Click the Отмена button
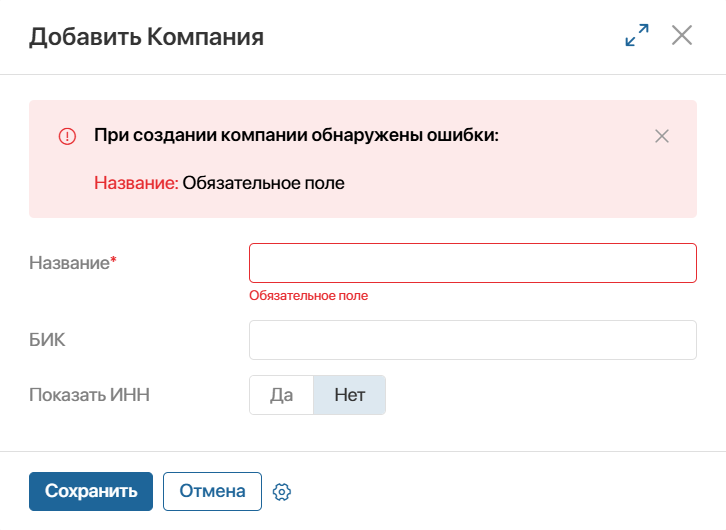The image size is (726, 530). pyautogui.click(x=212, y=491)
